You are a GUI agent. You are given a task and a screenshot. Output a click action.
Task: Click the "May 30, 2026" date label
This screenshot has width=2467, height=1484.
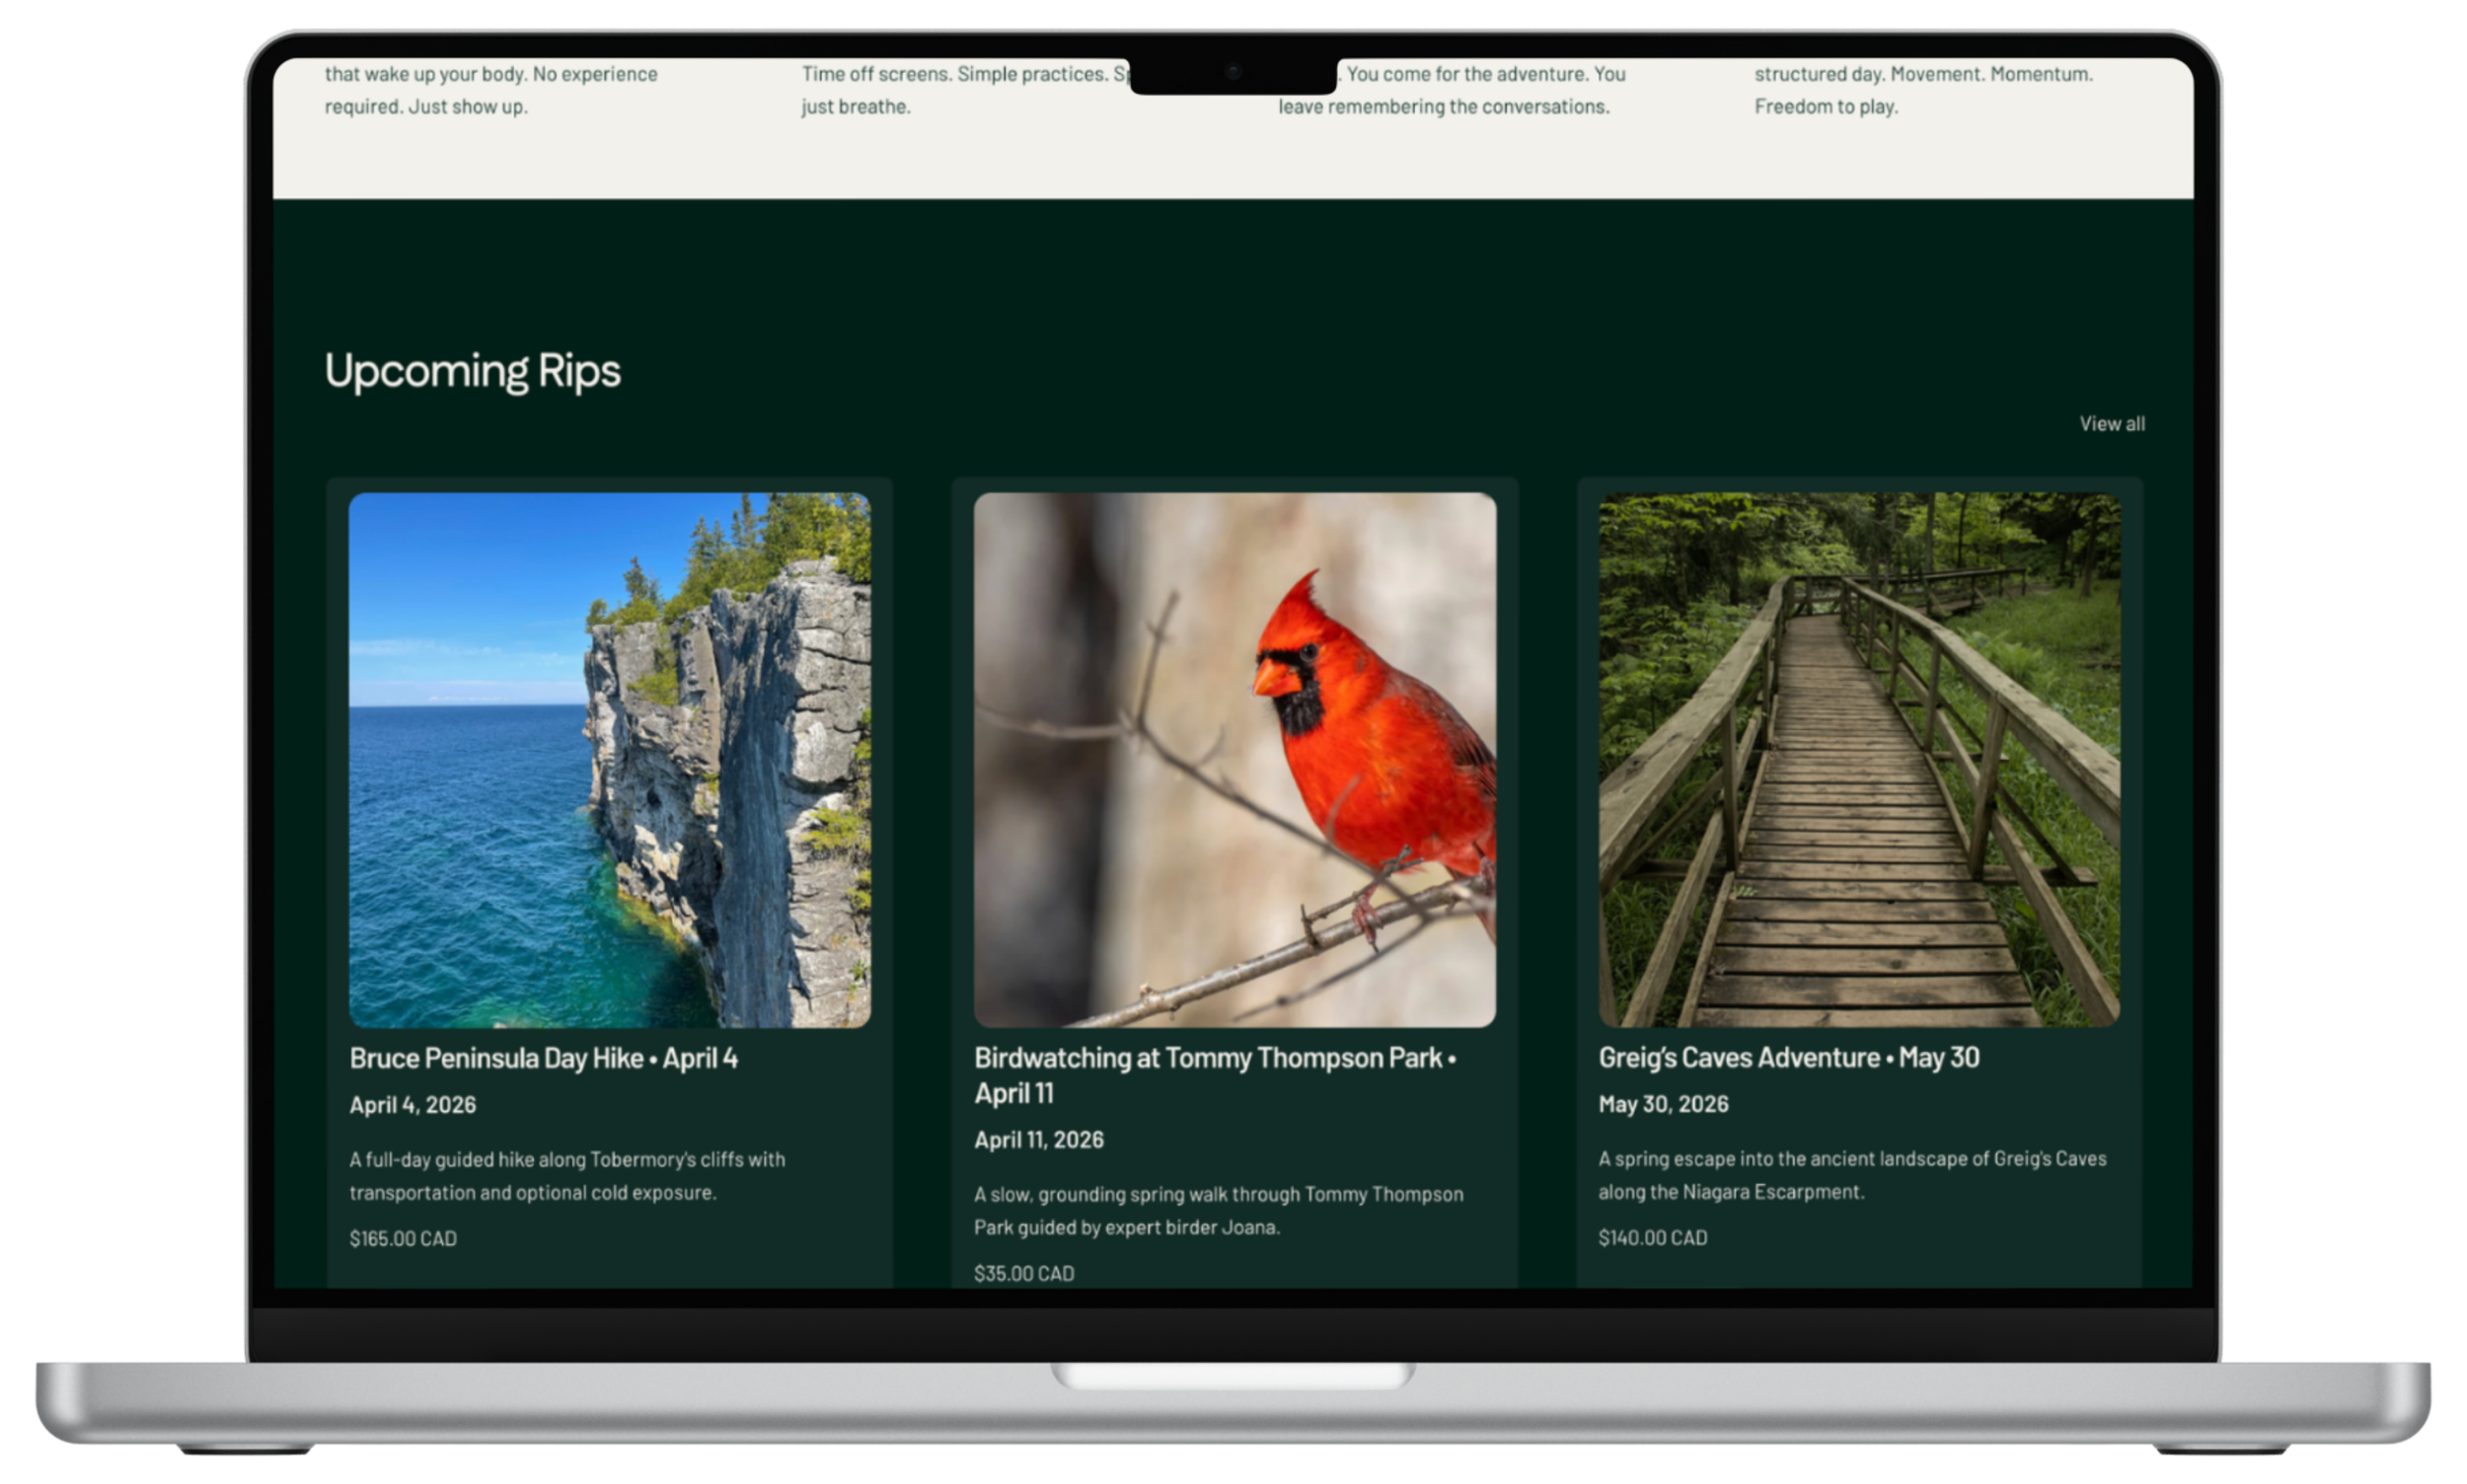pos(1665,1103)
